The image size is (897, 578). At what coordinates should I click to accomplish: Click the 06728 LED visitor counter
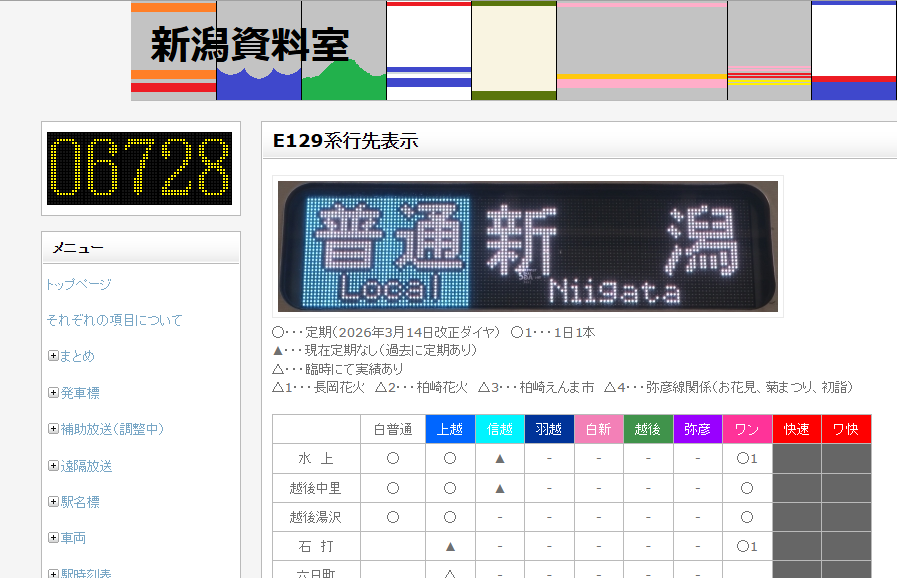(x=140, y=168)
